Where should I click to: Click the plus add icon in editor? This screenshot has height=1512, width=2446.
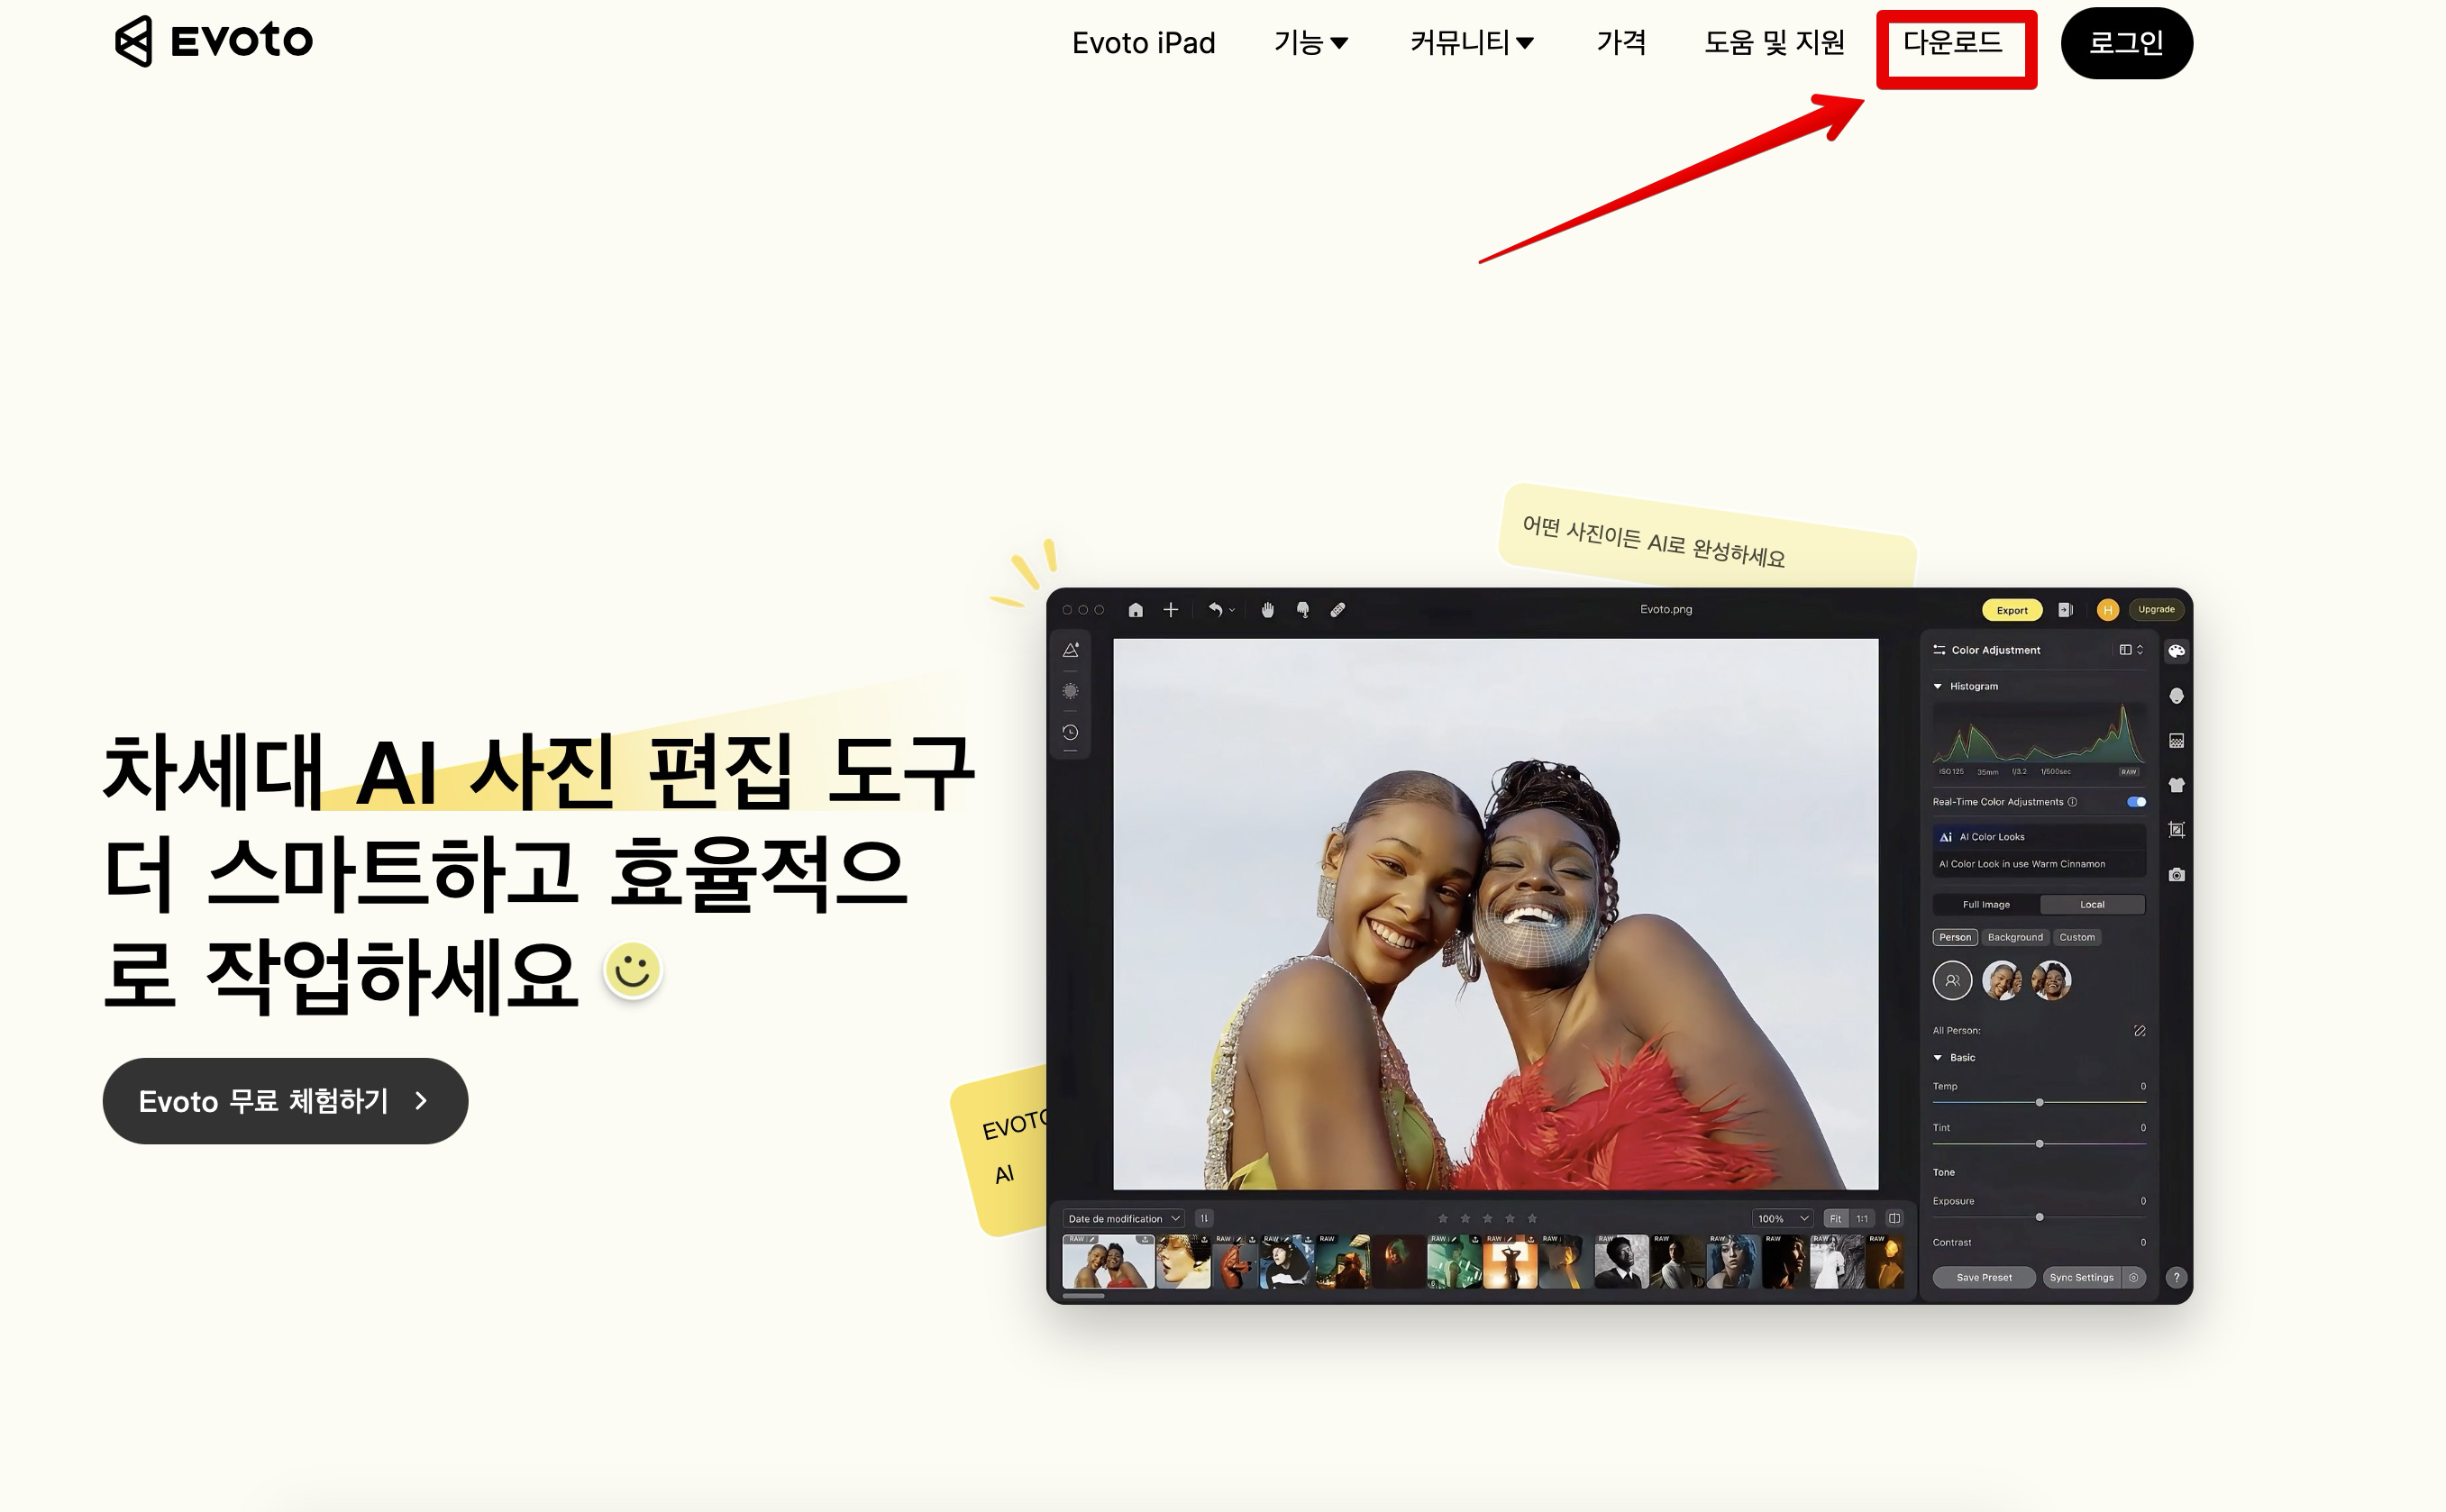[x=1171, y=610]
